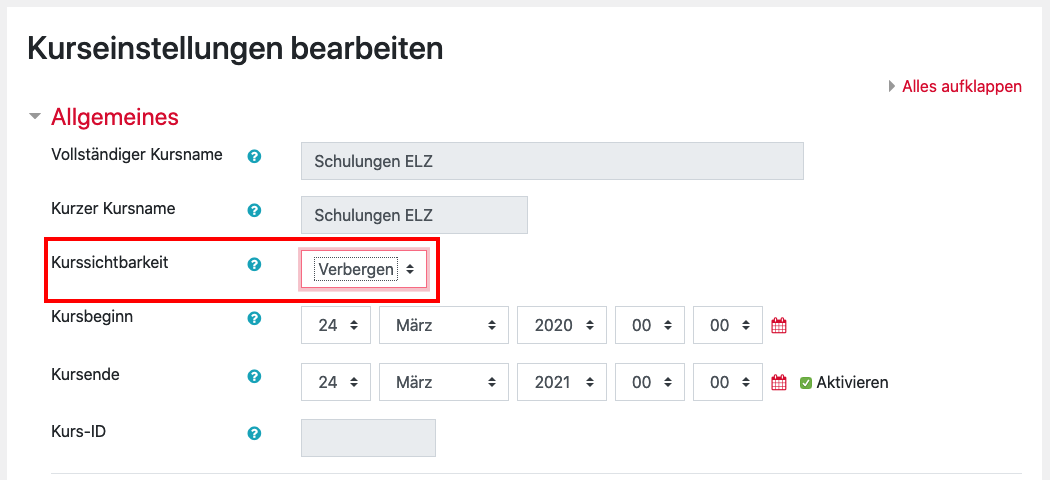The height and width of the screenshot is (480, 1050).
Task: Open help icon next to Kursende
Action: 254,377
